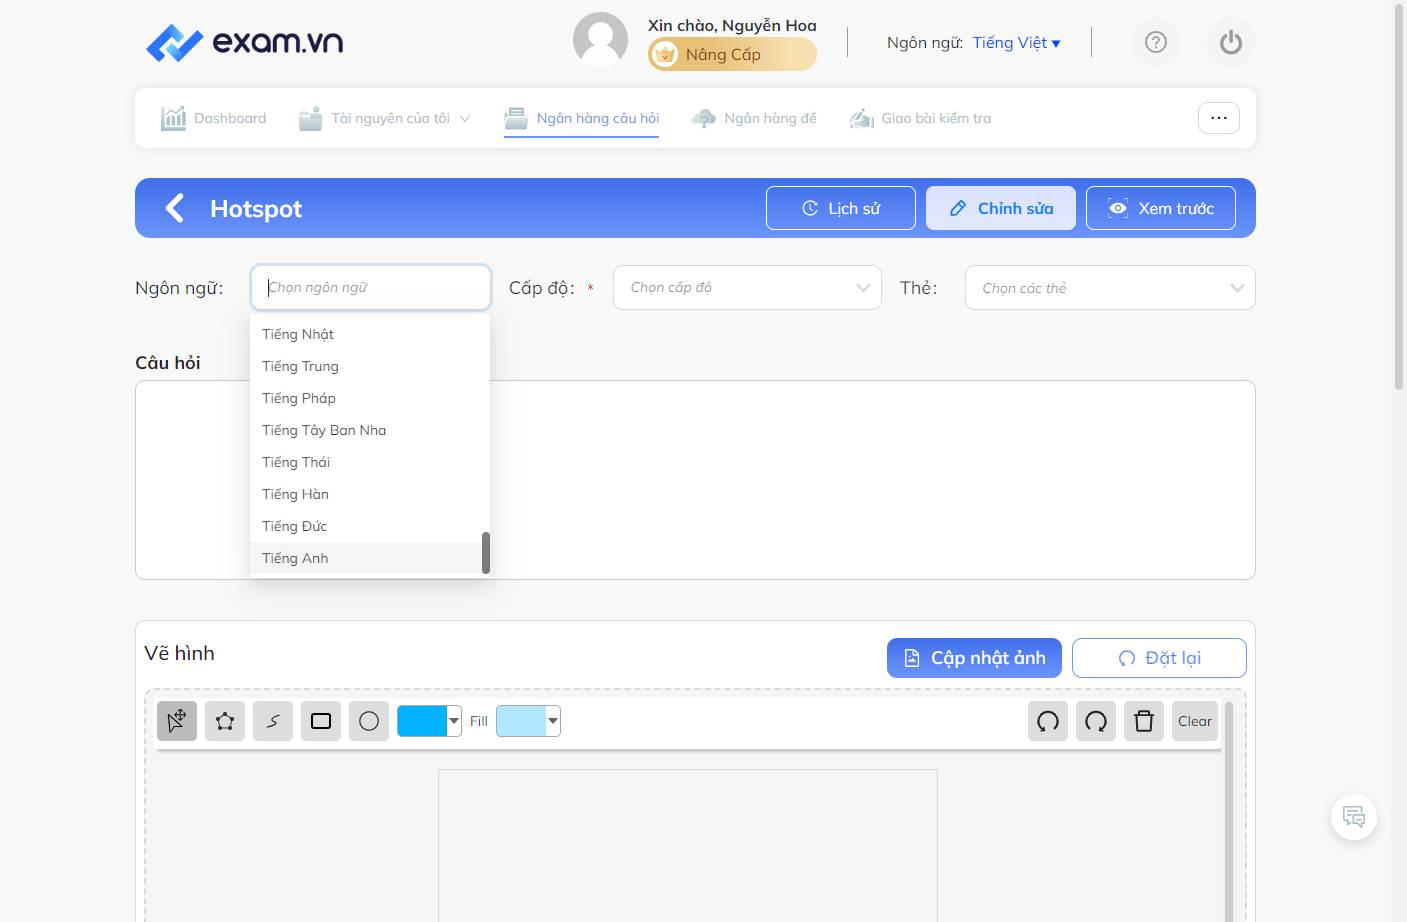The width and height of the screenshot is (1407, 922).
Task: Choose Tiếng Anh from the list
Action: 366,558
